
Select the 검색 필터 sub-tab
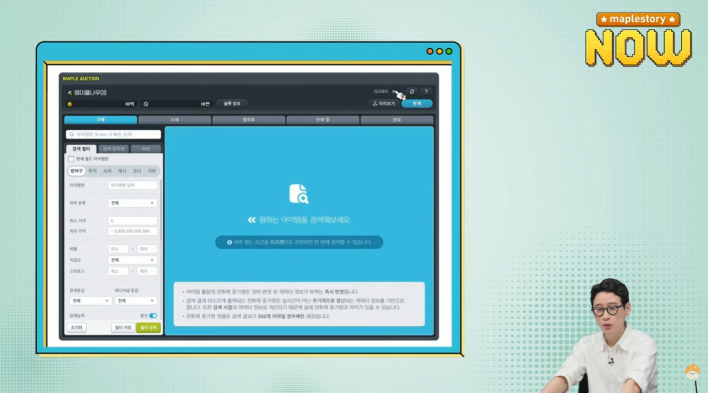click(81, 149)
